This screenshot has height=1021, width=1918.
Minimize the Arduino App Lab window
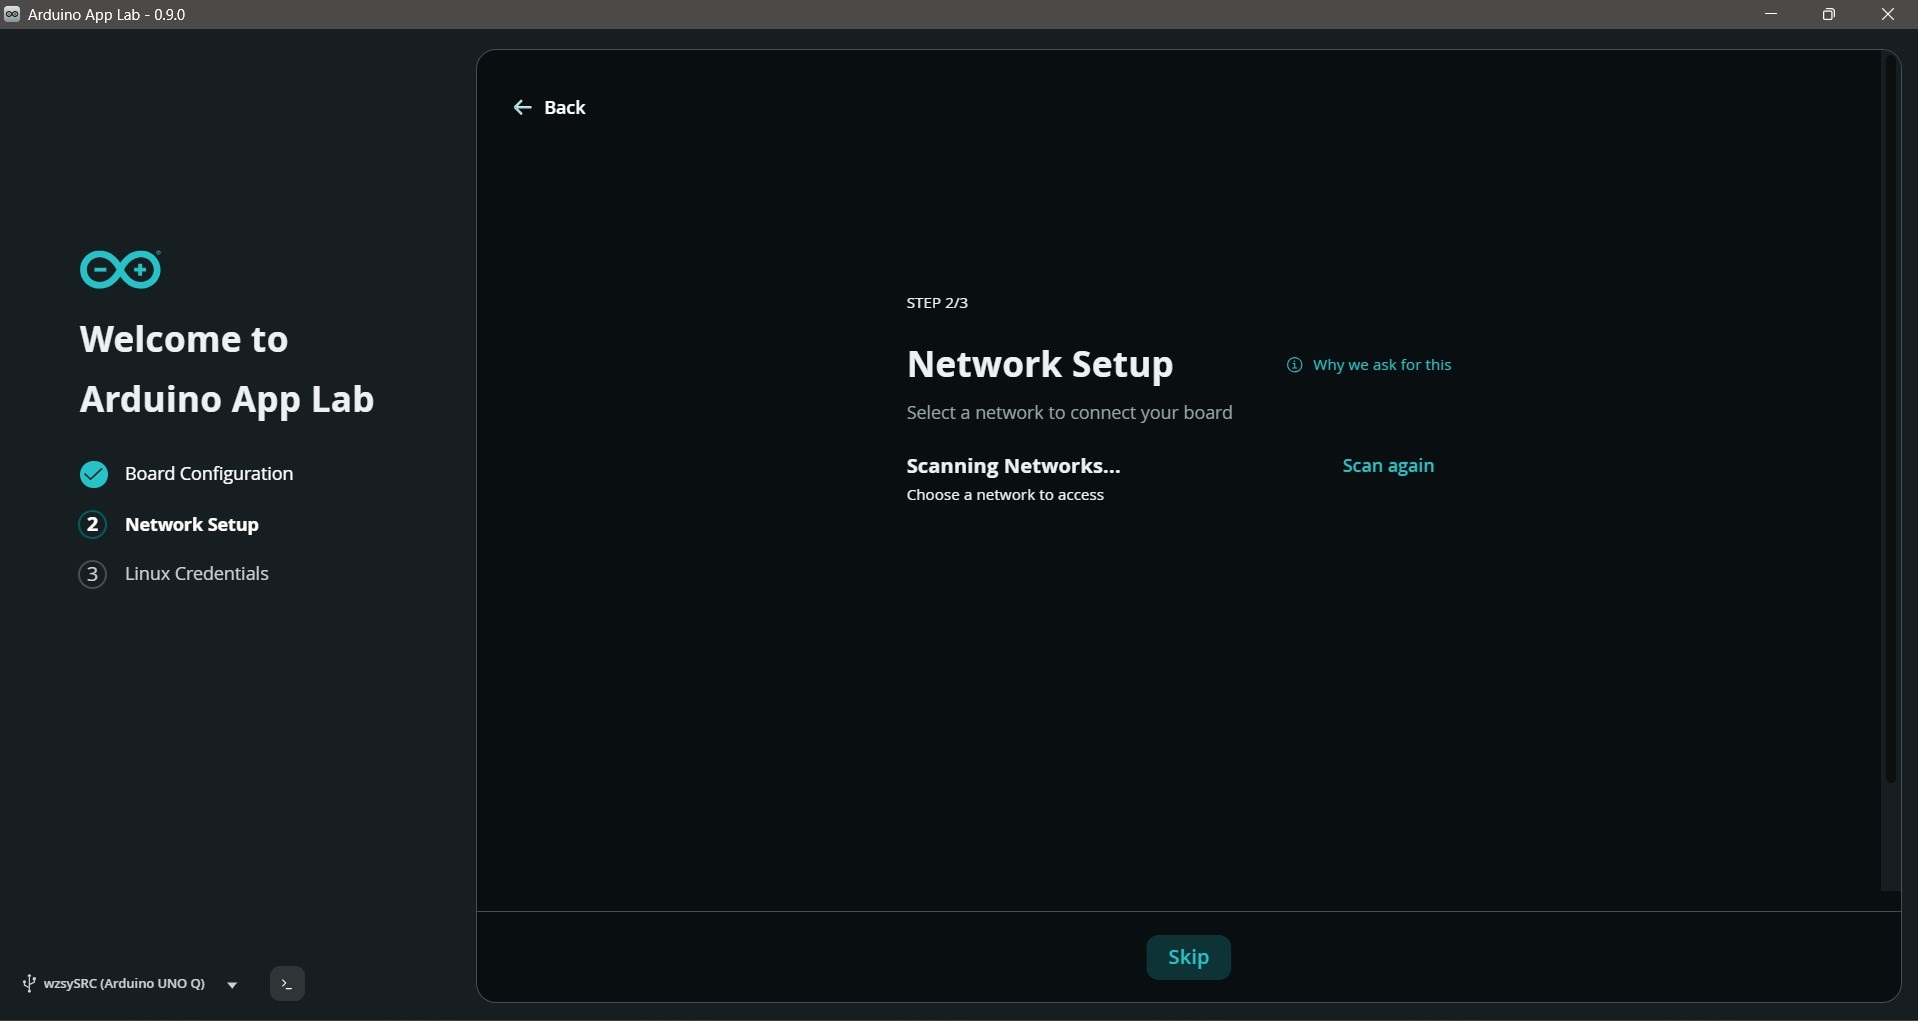(1771, 14)
